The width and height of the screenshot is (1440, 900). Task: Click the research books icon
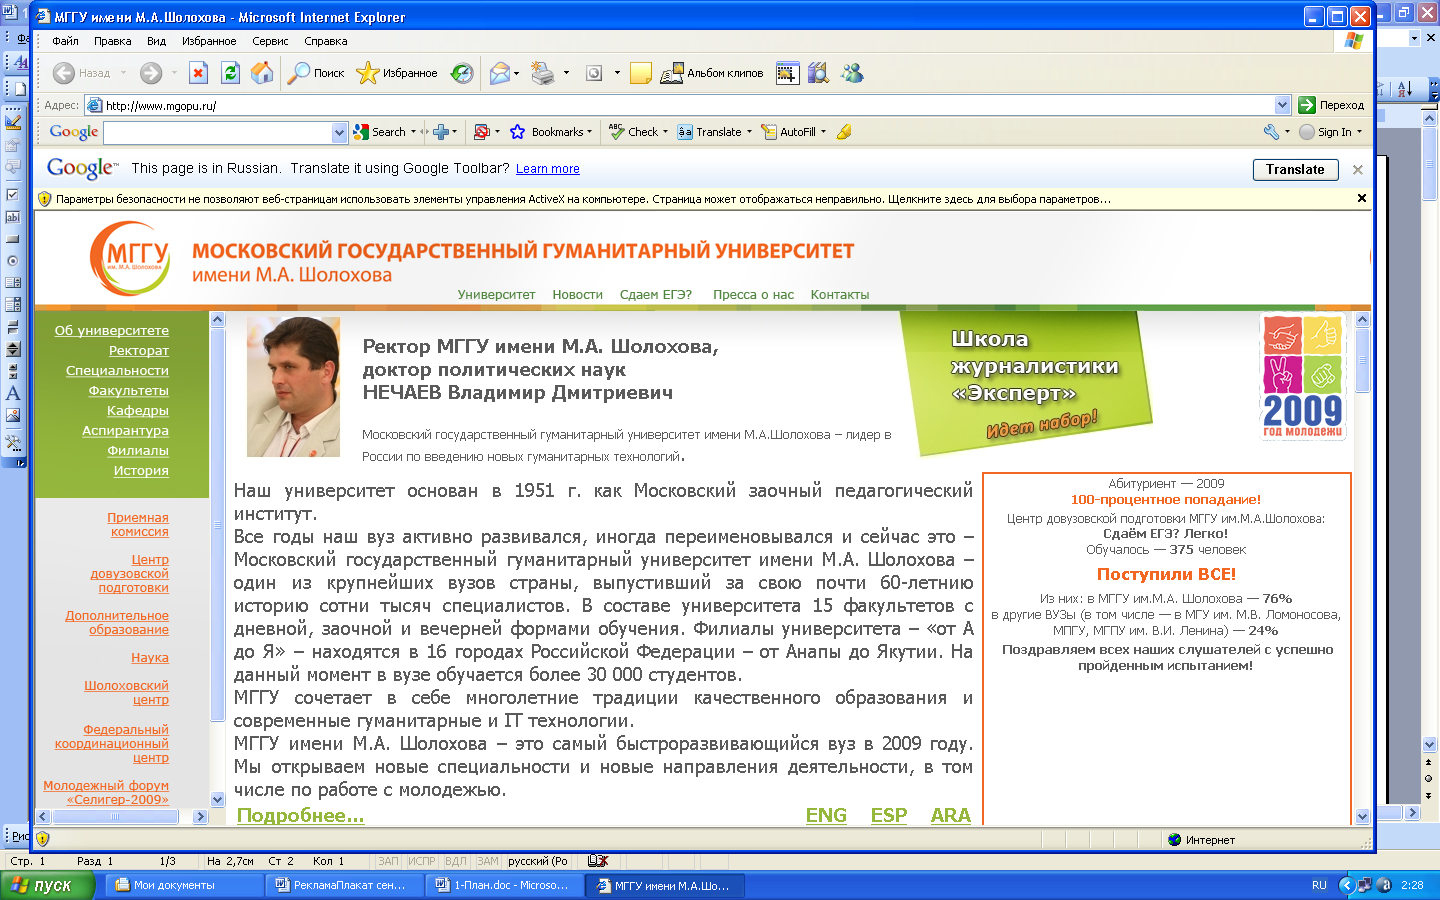[x=819, y=73]
